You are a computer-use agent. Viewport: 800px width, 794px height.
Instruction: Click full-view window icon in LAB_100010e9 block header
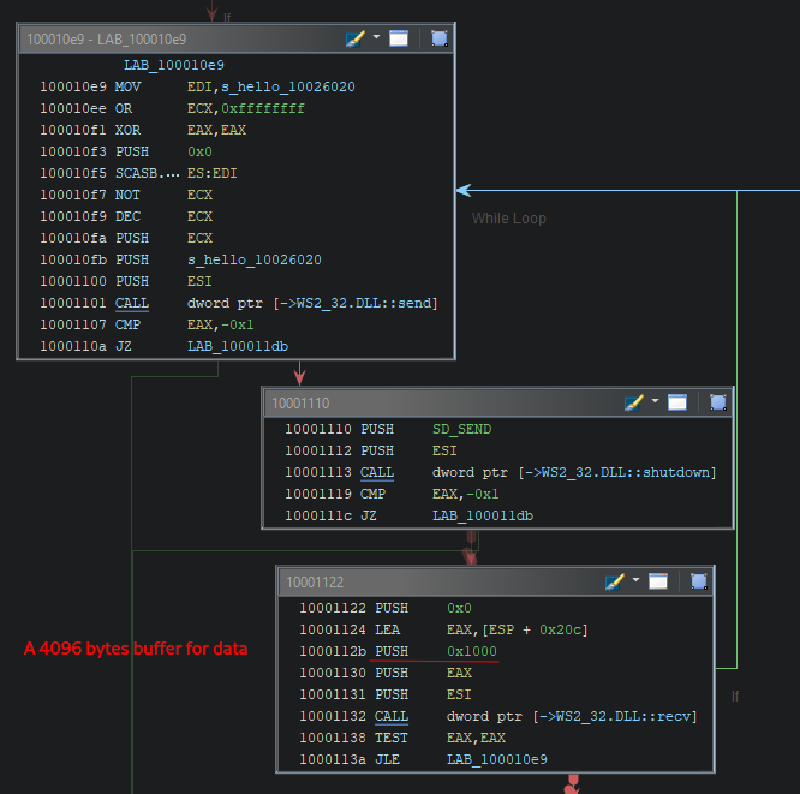point(398,39)
